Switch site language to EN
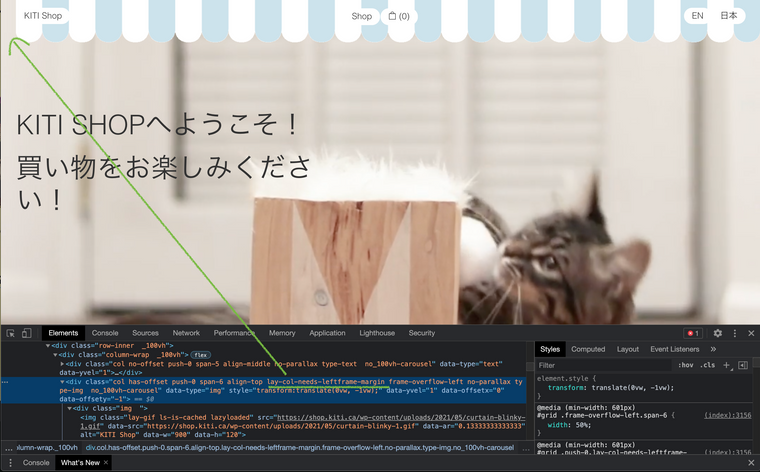Image resolution: width=760 pixels, height=472 pixels. pyautogui.click(x=697, y=16)
